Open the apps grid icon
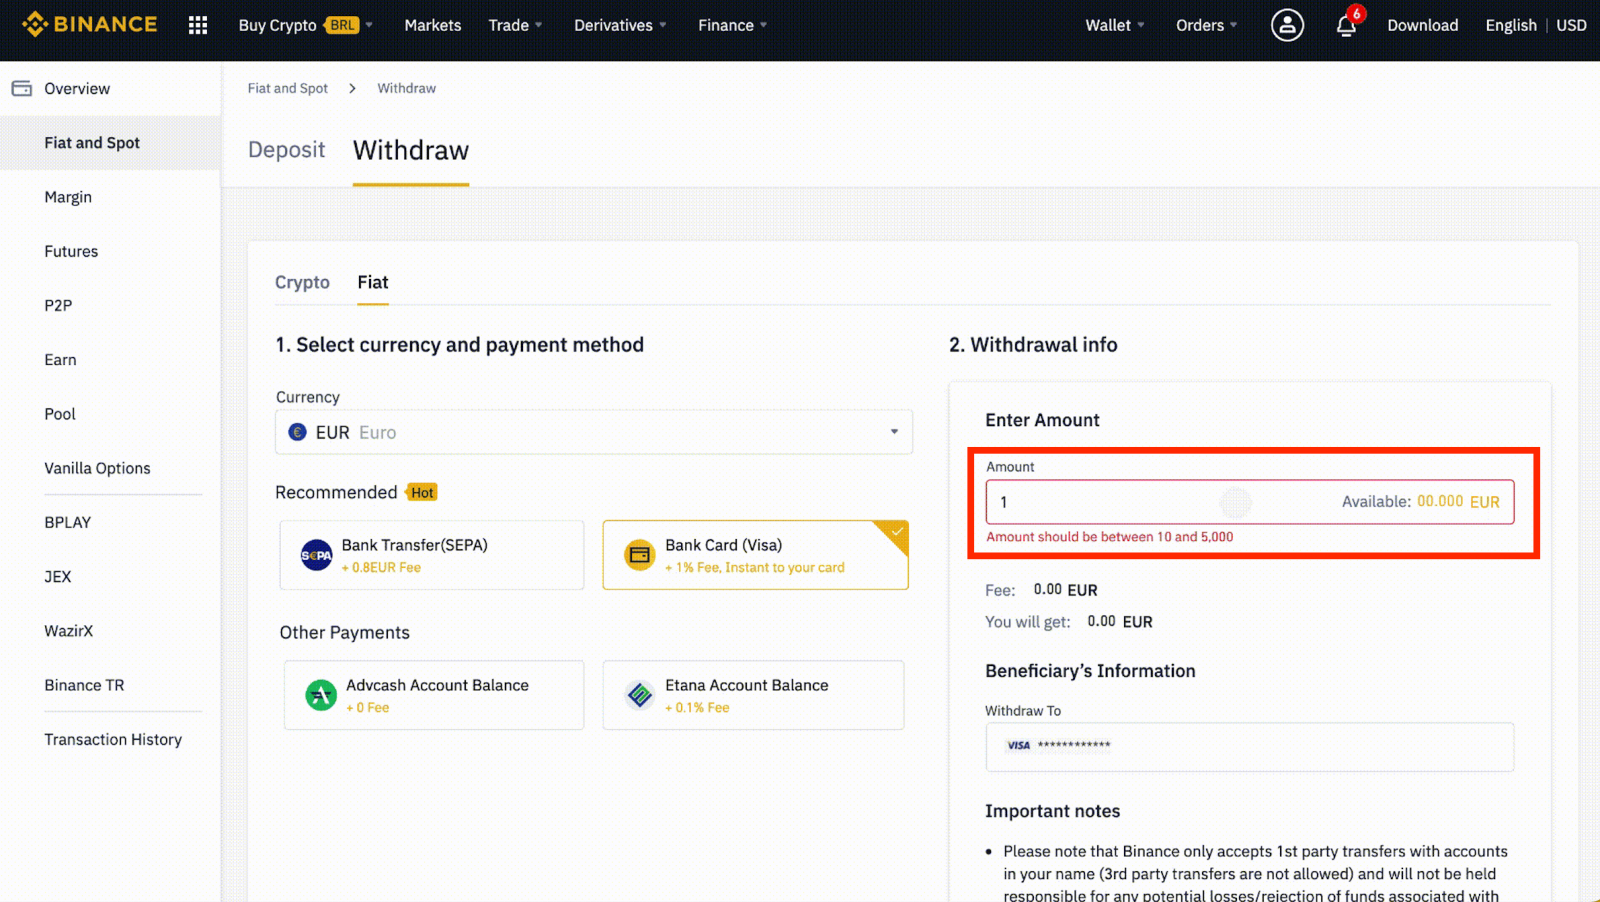Screen dimensions: 1600x902 pos(197,24)
